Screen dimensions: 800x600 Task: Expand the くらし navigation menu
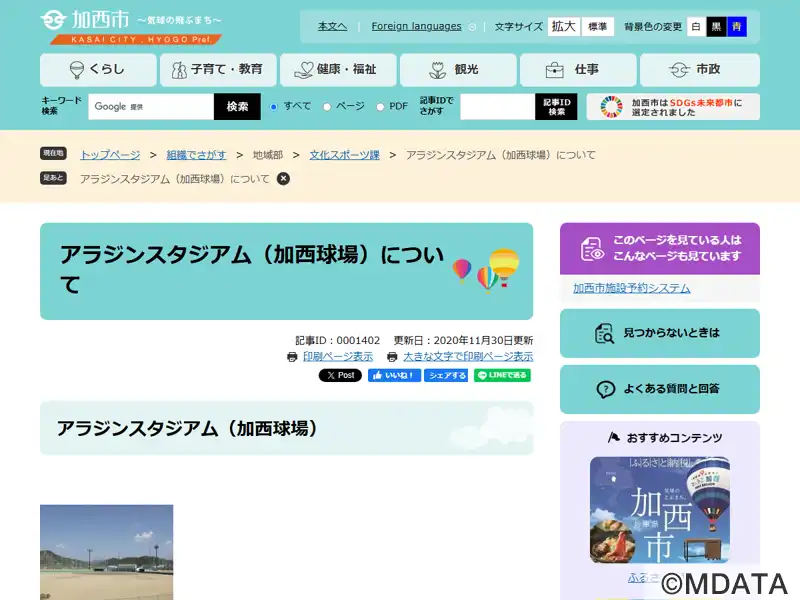(98, 70)
